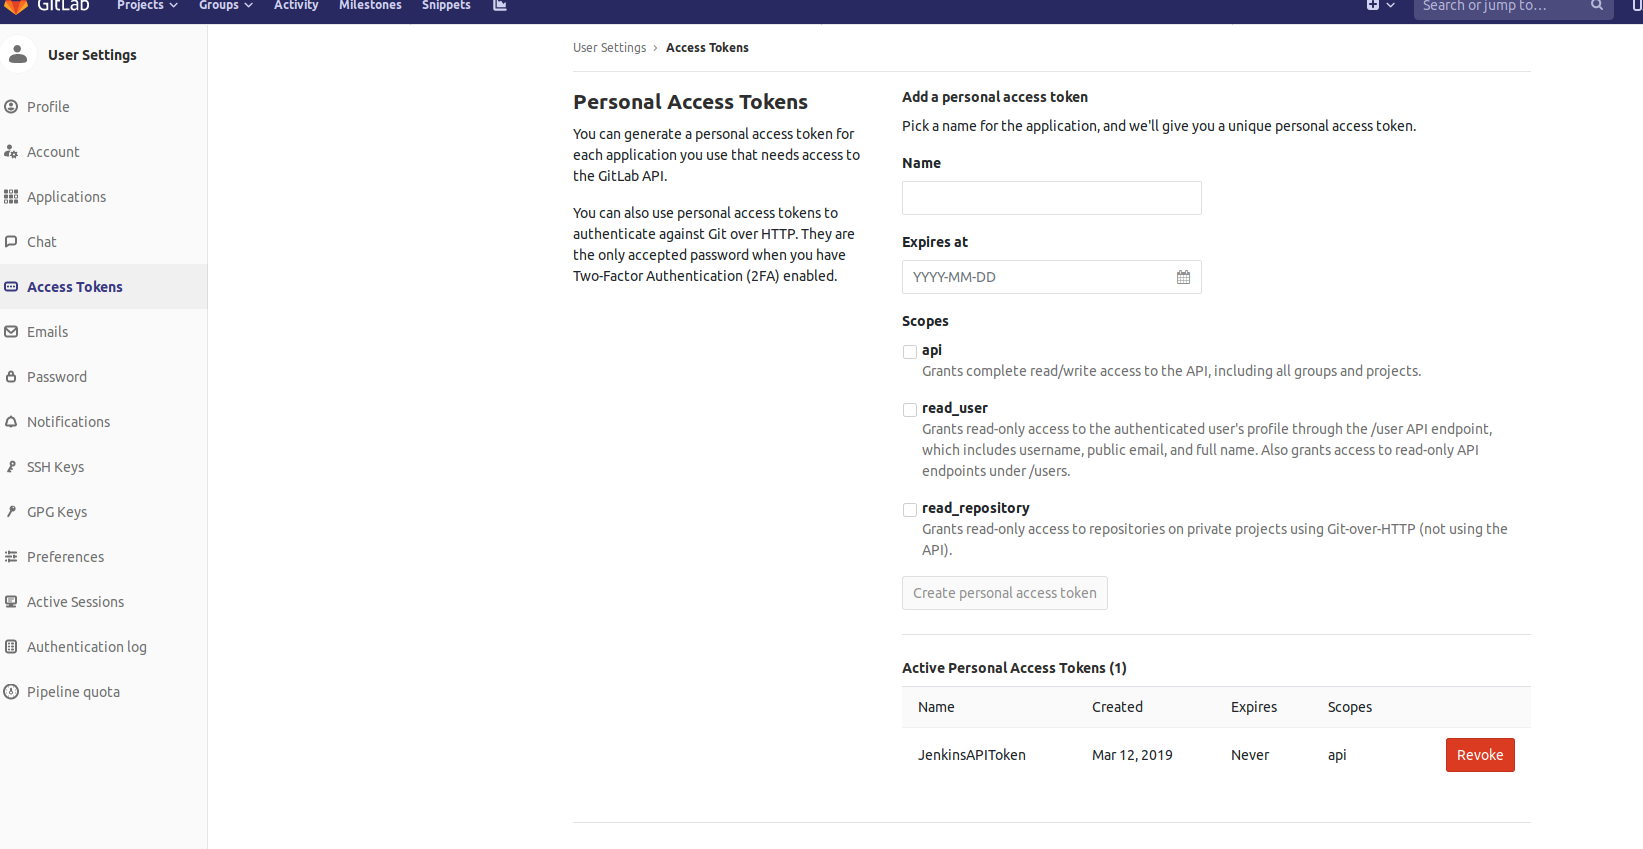
Task: Click JenkinsAPIToken name cell
Action: pyautogui.click(x=972, y=755)
